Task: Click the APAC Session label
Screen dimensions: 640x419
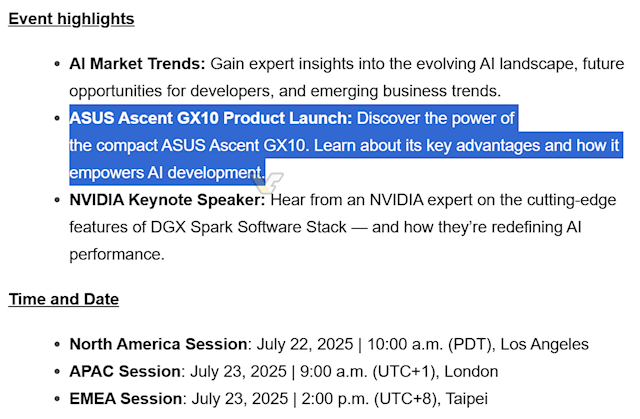Action: pos(125,371)
